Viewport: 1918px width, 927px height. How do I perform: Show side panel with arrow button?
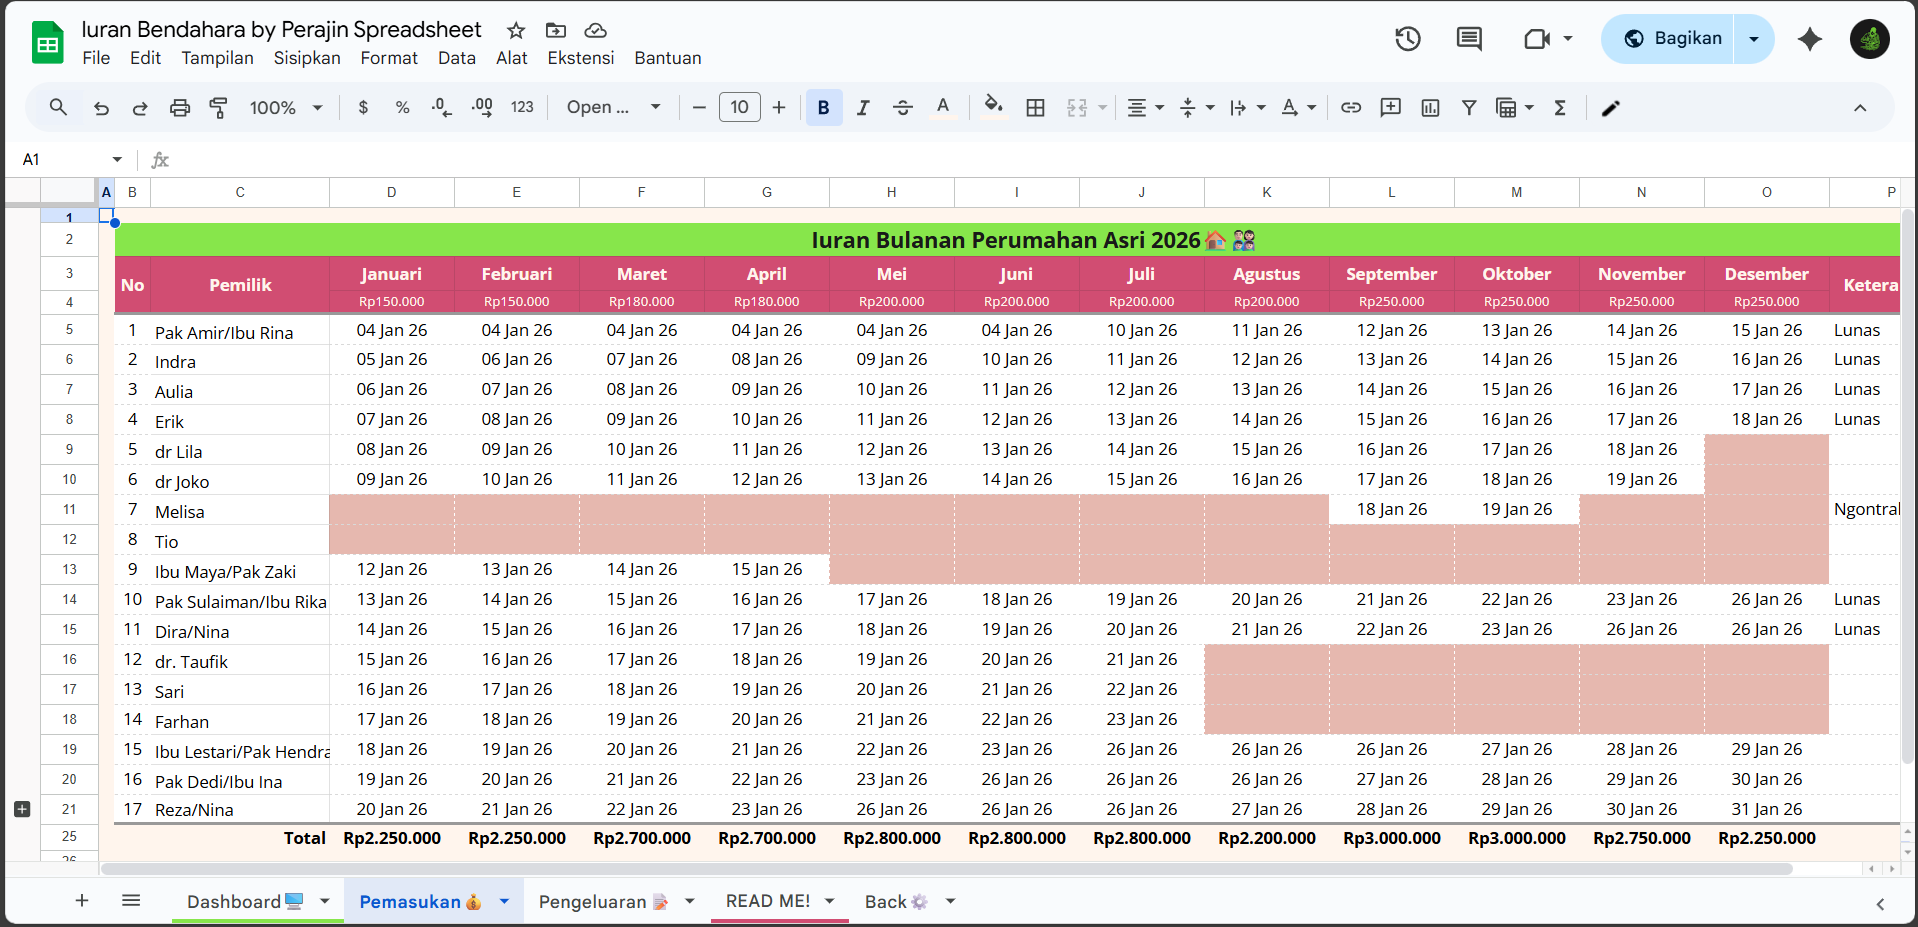[x=1880, y=903]
